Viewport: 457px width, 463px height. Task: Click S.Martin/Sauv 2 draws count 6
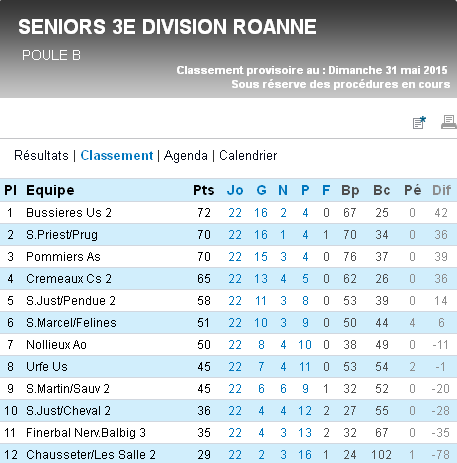[x=283, y=389]
